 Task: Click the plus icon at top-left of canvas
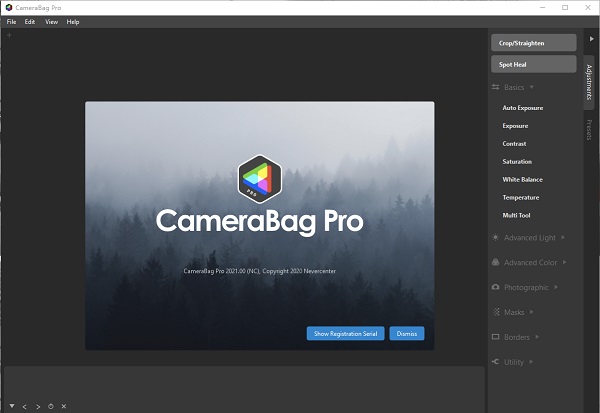[x=9, y=35]
